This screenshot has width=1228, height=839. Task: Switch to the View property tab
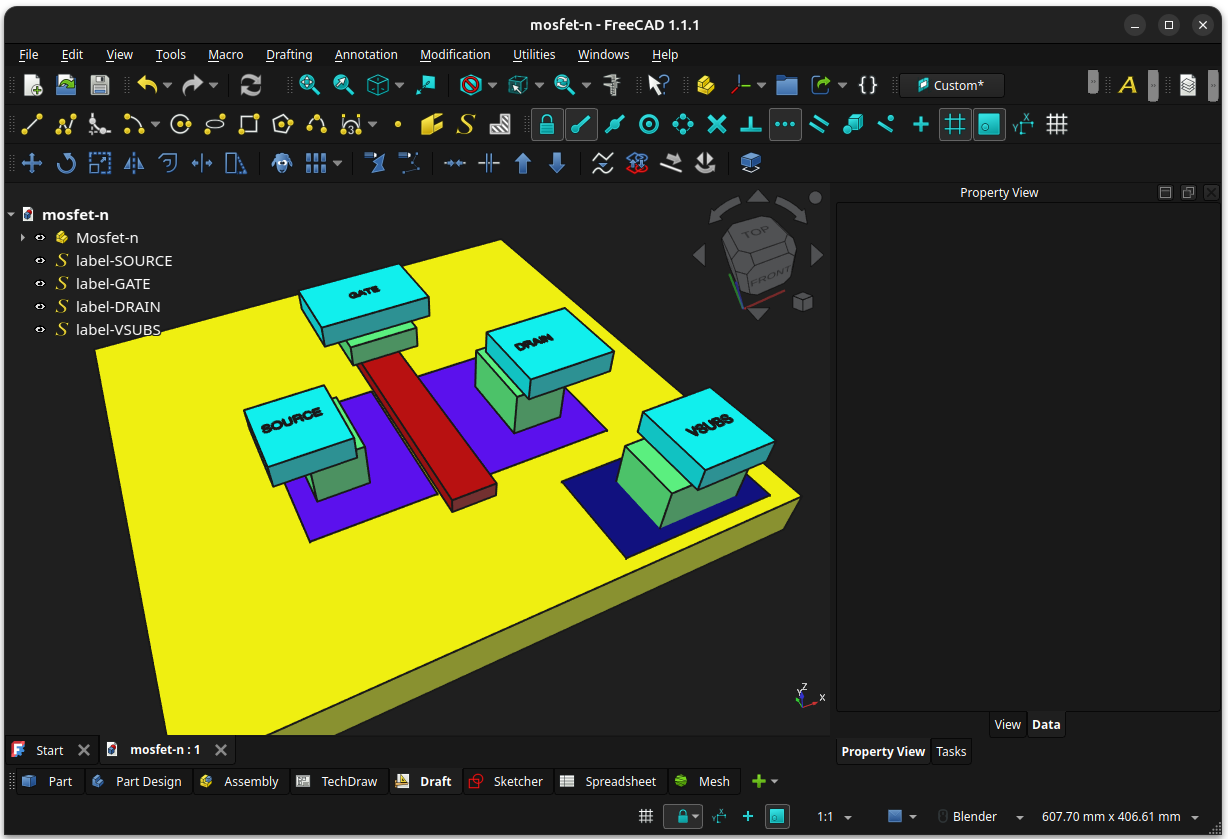point(1008,725)
